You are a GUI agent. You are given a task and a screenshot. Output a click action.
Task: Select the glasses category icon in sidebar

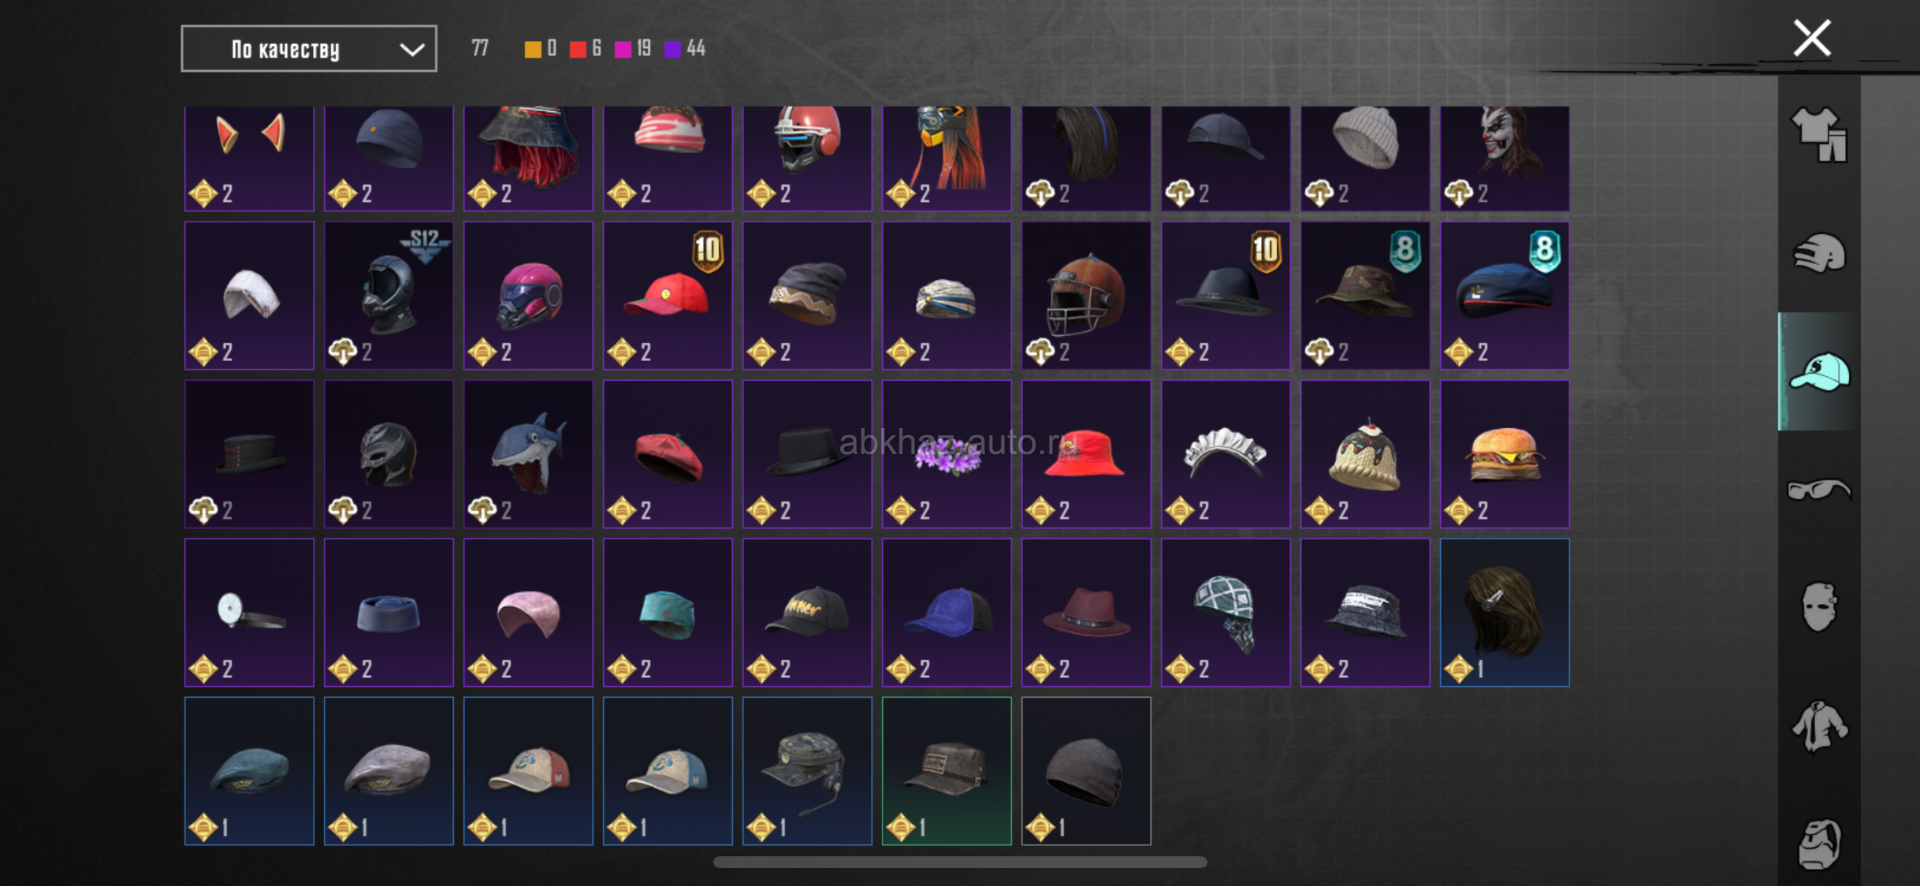click(x=1819, y=490)
